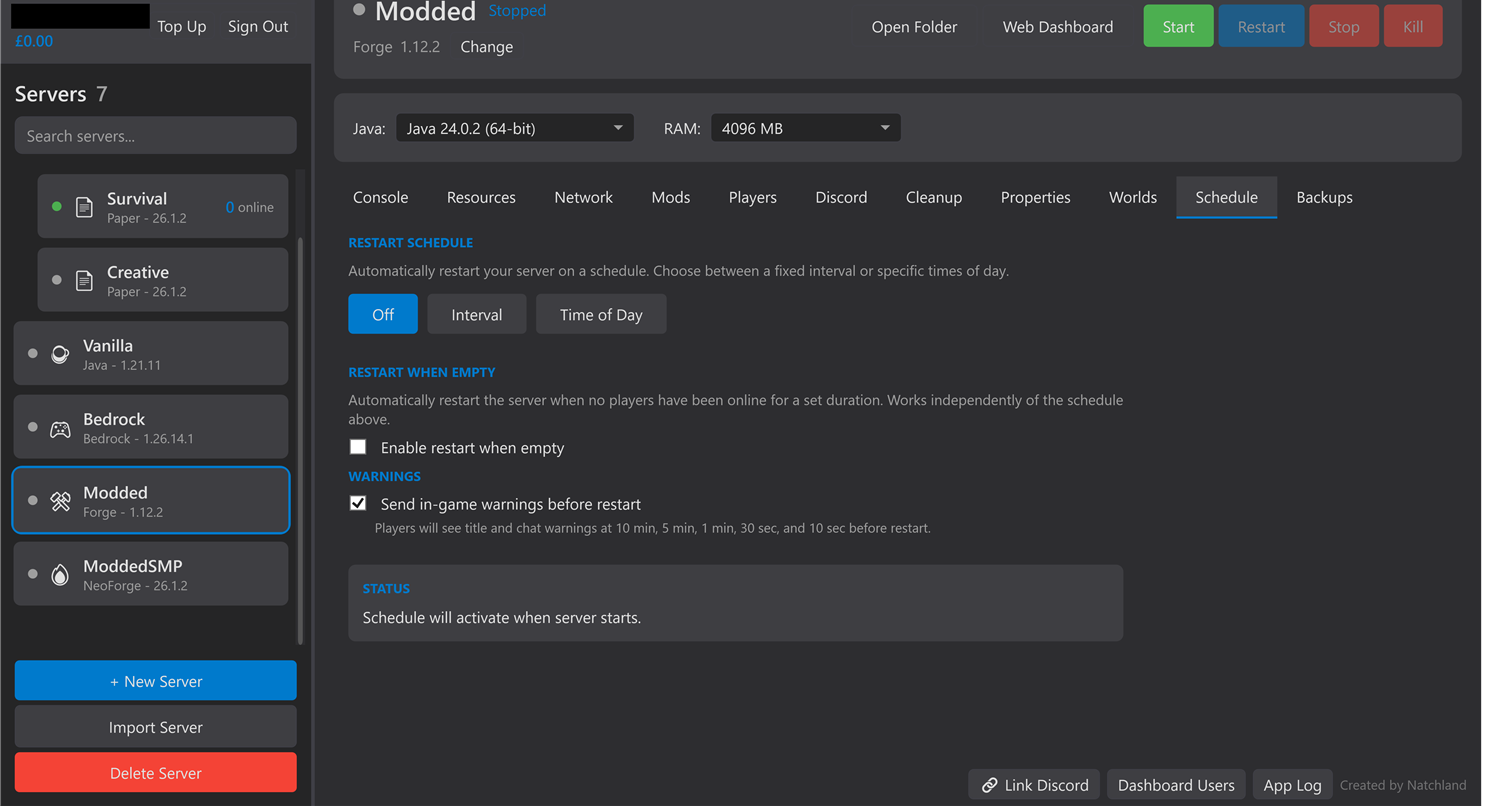Click the Modded server crossed-tools Forge icon
The width and height of the screenshot is (1500, 806).
pos(60,500)
